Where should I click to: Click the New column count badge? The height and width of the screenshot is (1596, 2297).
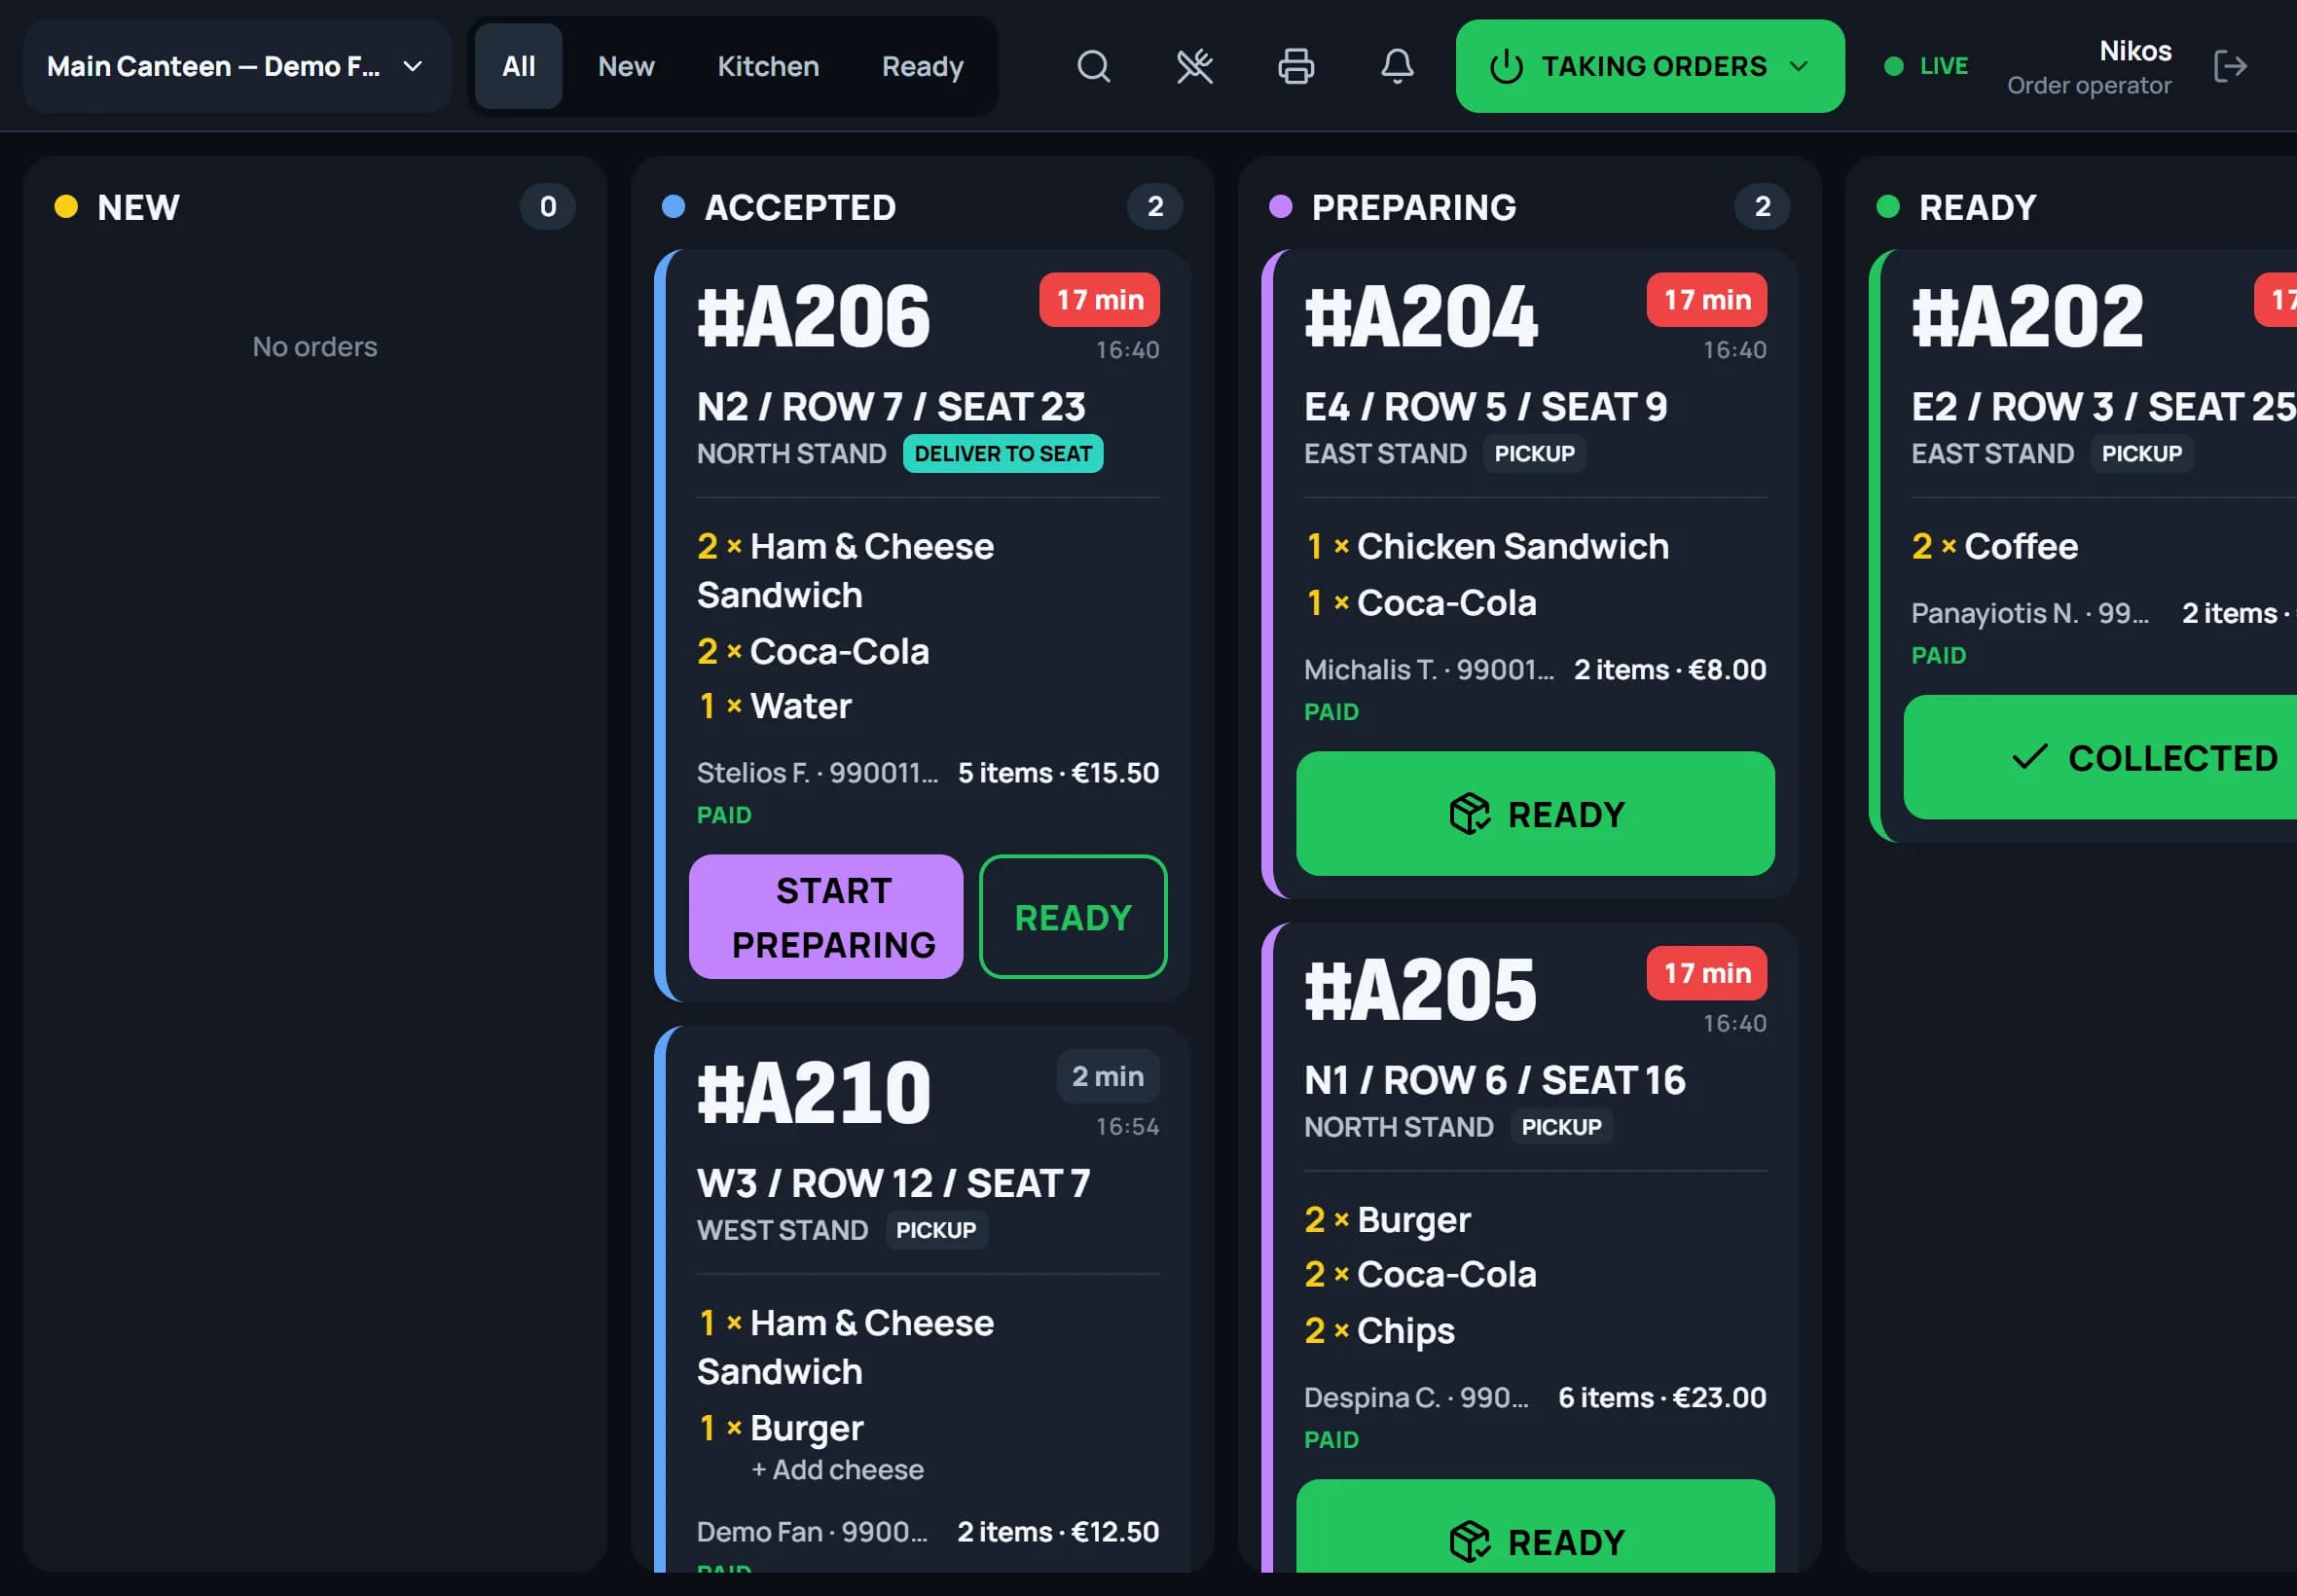548,207
